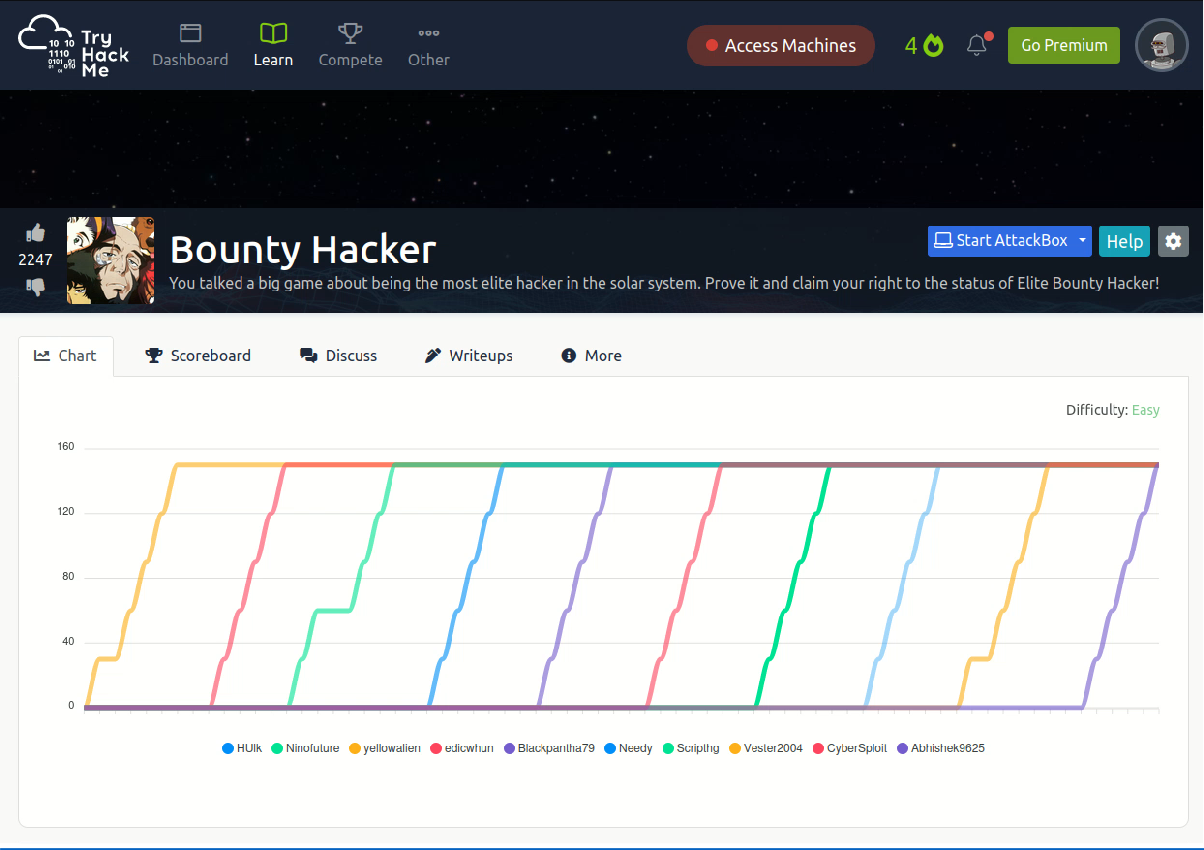Expand the Start AttackBox dropdown arrow
The width and height of the screenshot is (1204, 850).
[1082, 241]
